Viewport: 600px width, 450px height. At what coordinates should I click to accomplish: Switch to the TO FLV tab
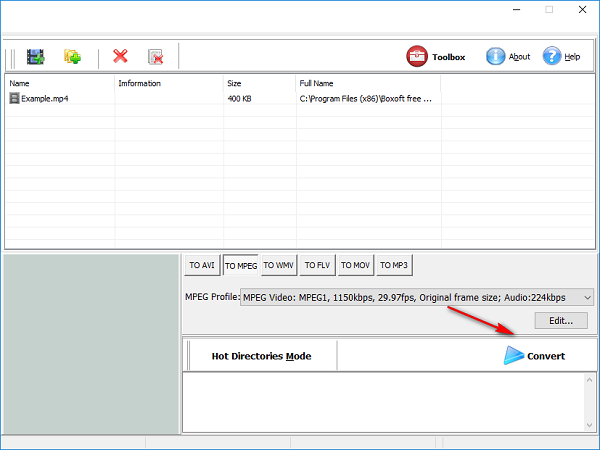coord(317,265)
